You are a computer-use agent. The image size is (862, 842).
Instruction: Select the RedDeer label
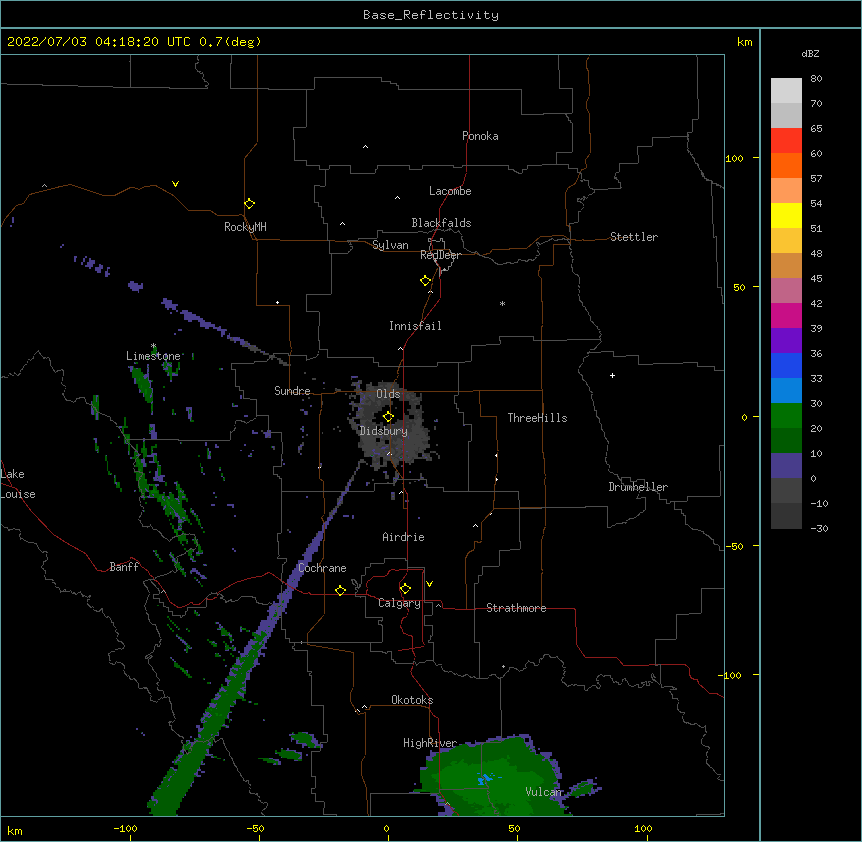[440, 255]
